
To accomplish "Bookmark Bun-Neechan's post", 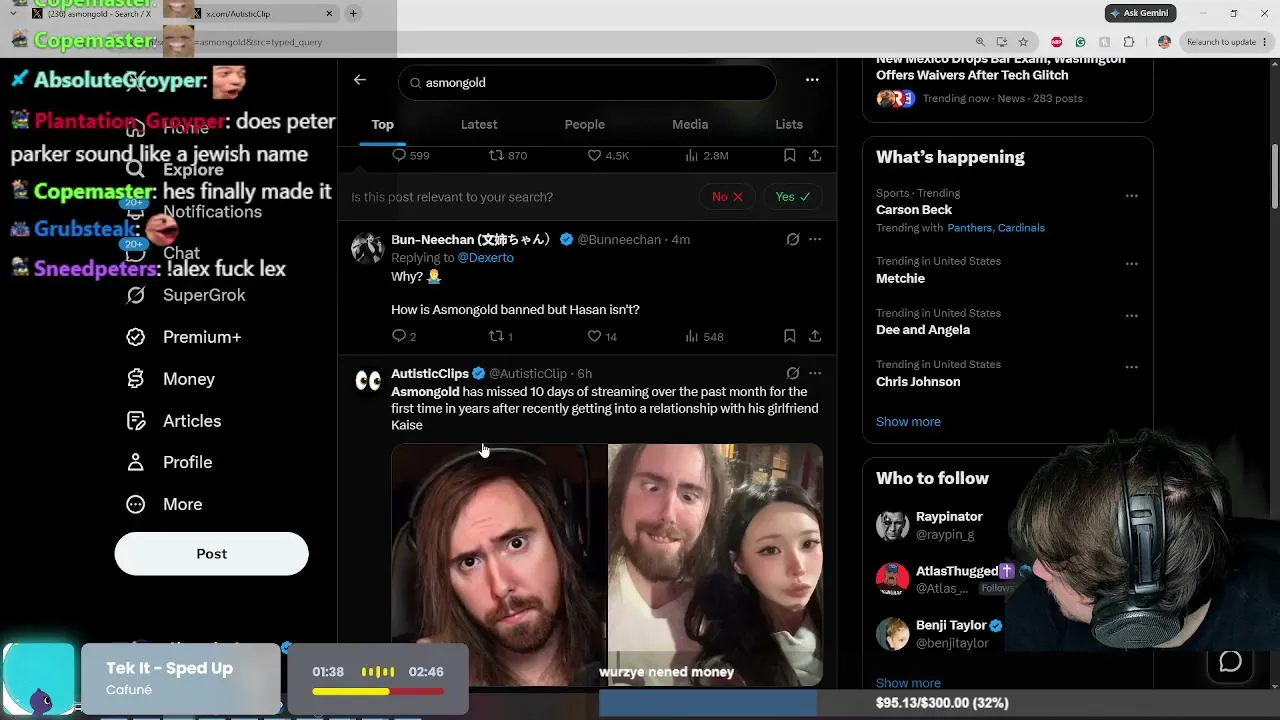I will tap(790, 336).
